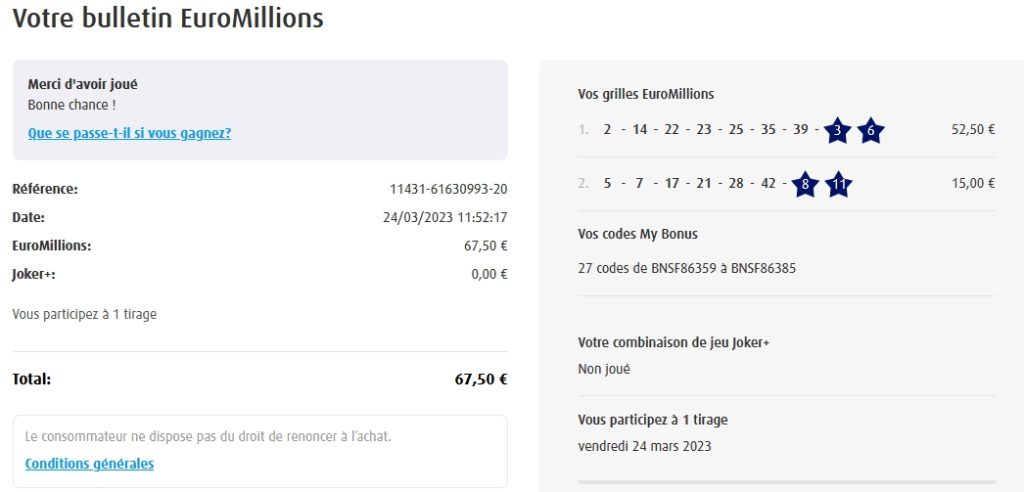Click the 'Non joué' Joker+ status
Viewport: 1024px width, 492px height.
pos(604,369)
